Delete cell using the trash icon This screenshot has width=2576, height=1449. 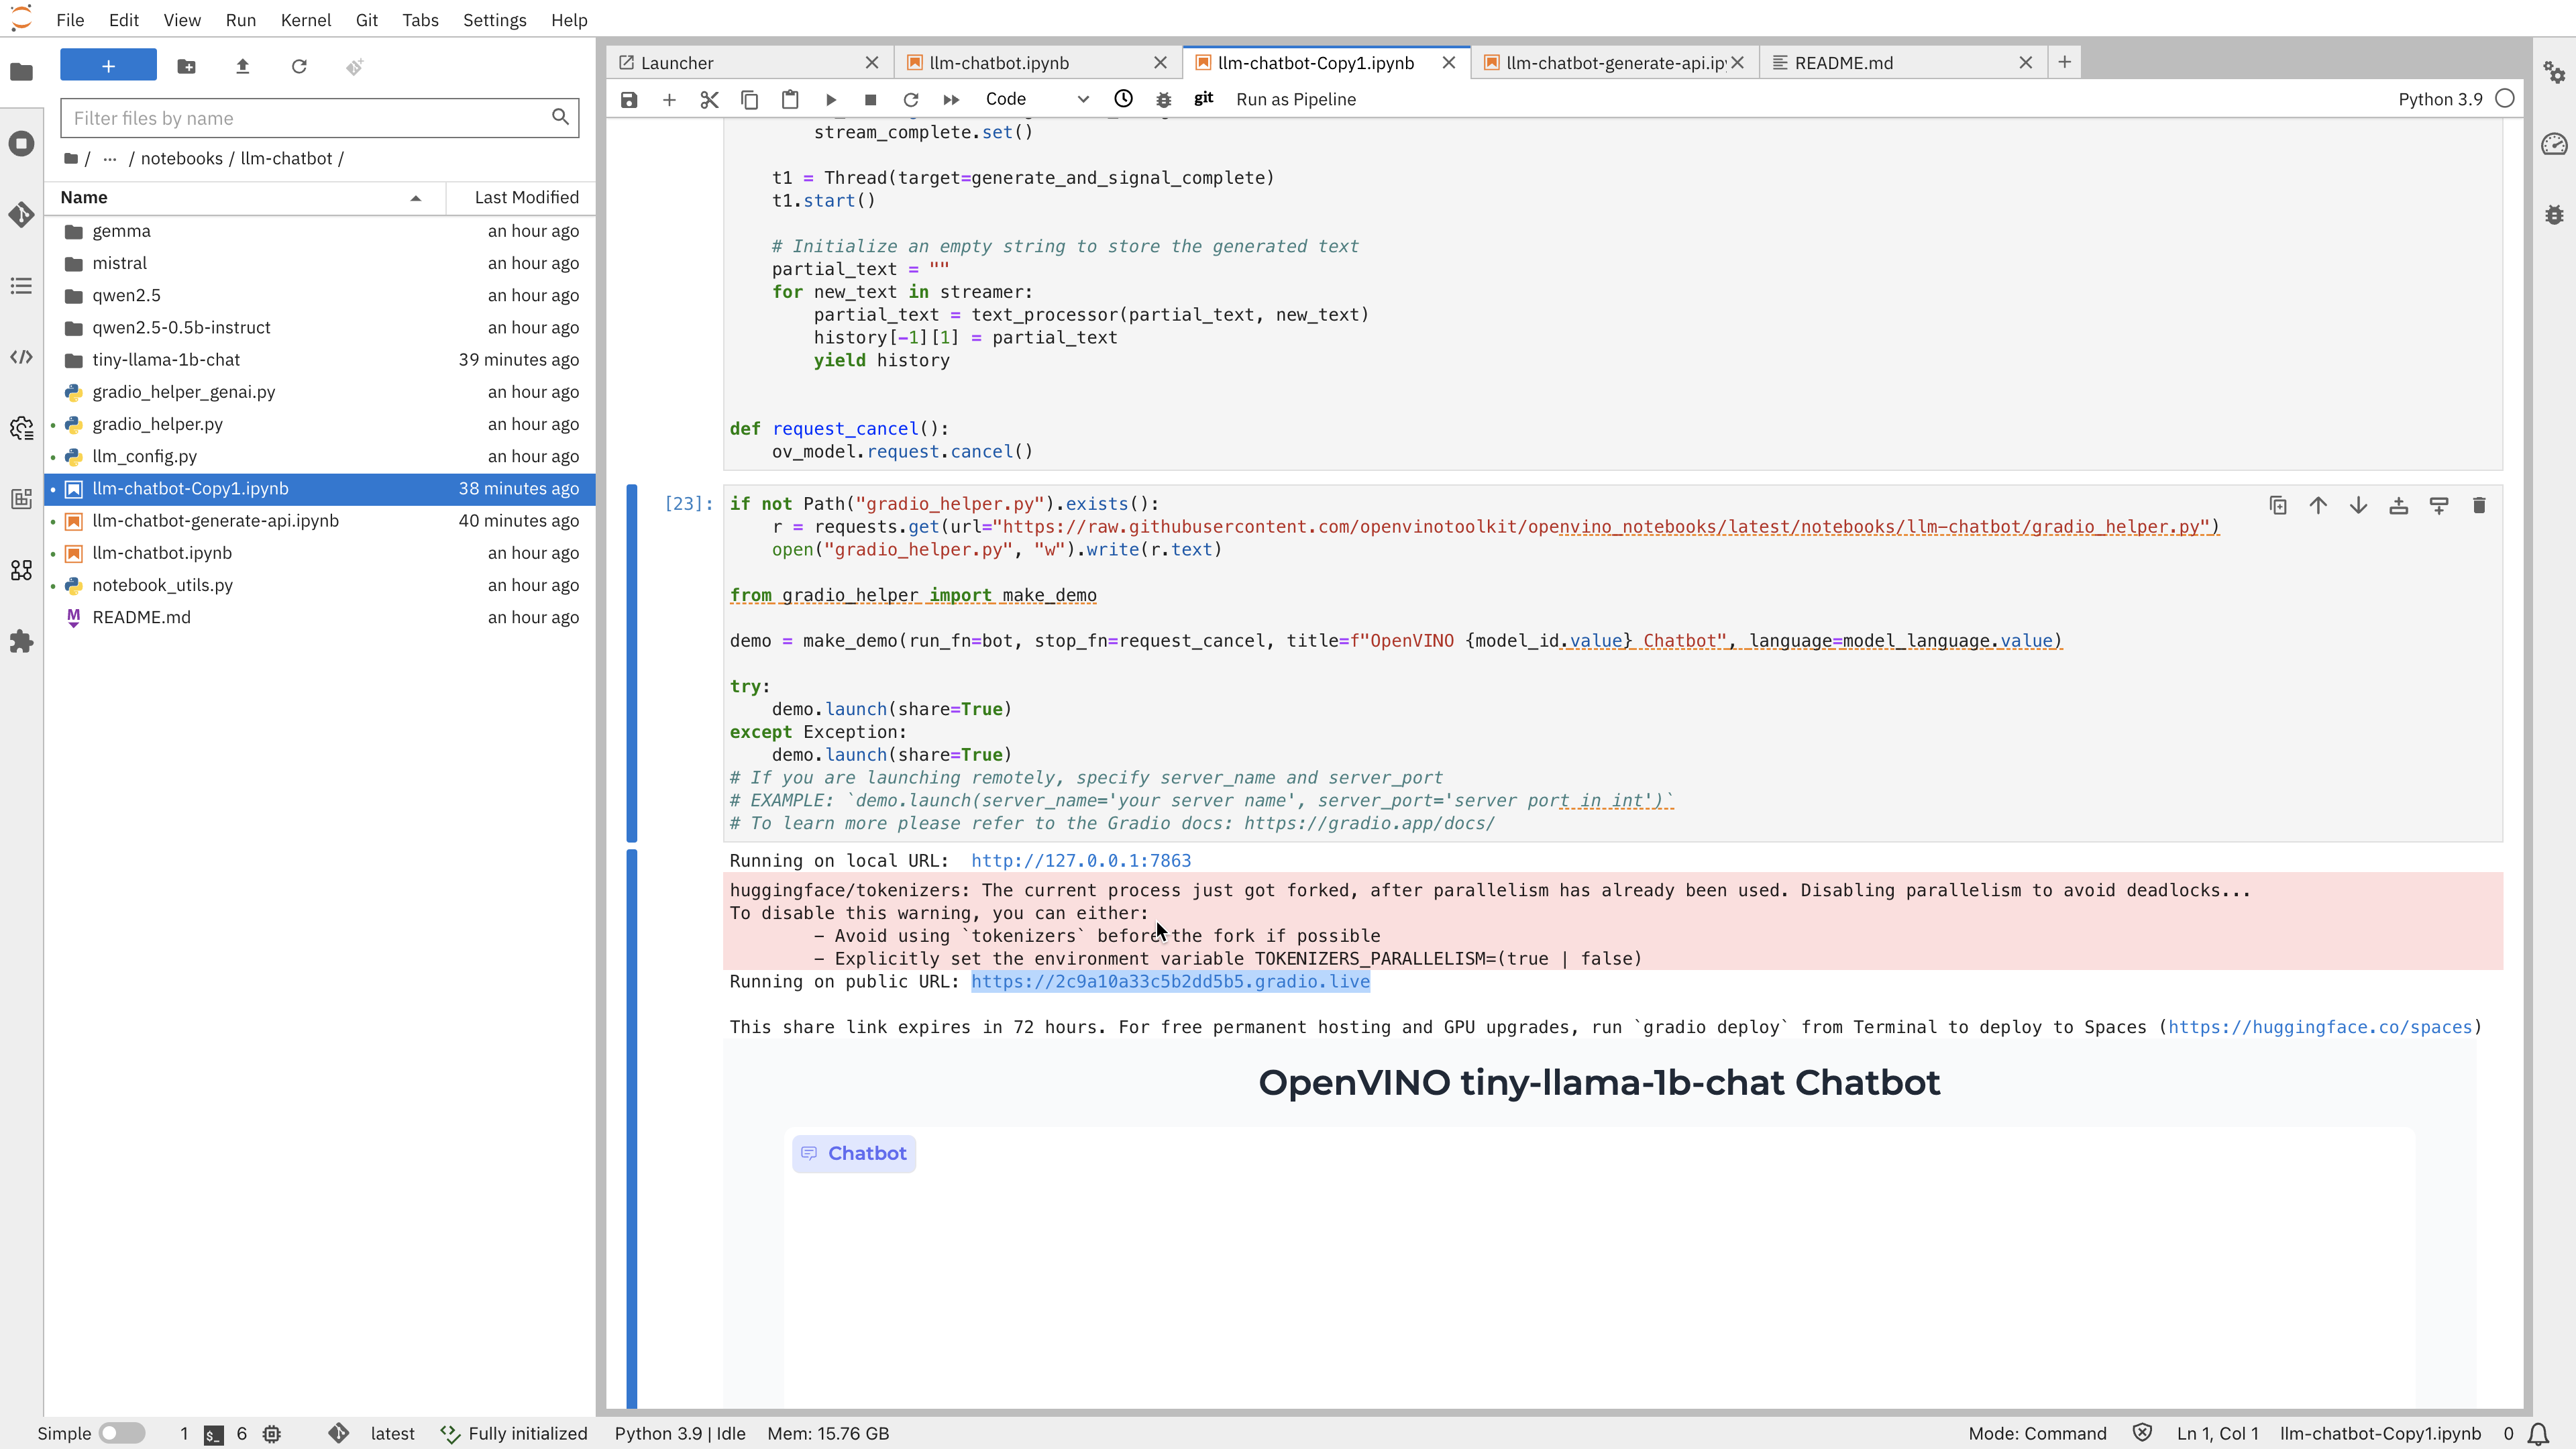[2478, 505]
